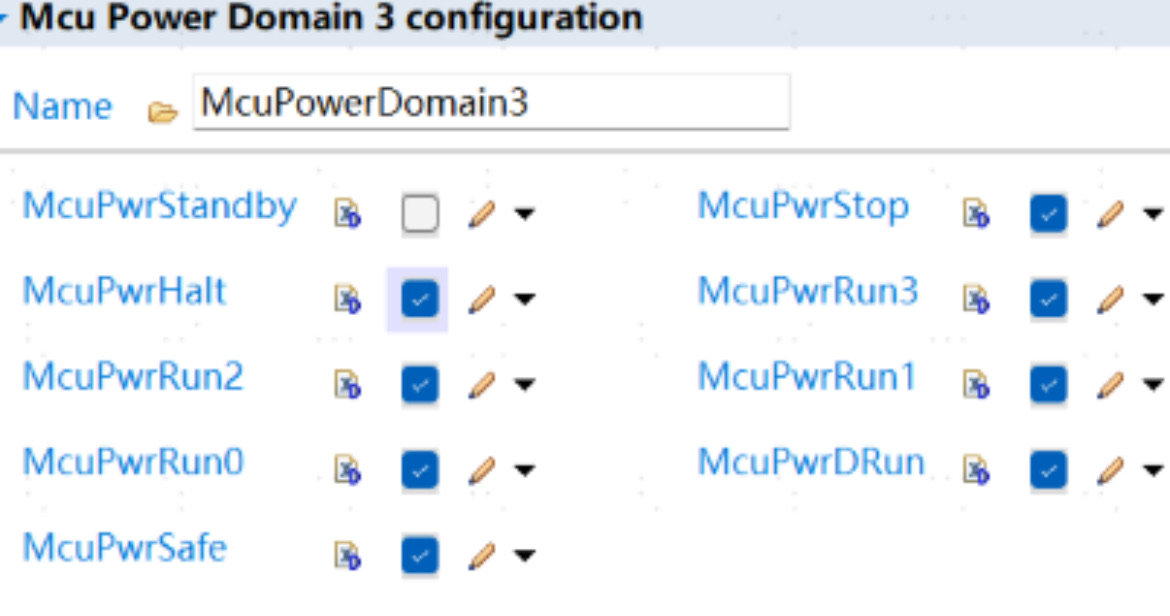Click the McuPwrHalt document icon
The image size is (1170, 616).
pos(348,299)
